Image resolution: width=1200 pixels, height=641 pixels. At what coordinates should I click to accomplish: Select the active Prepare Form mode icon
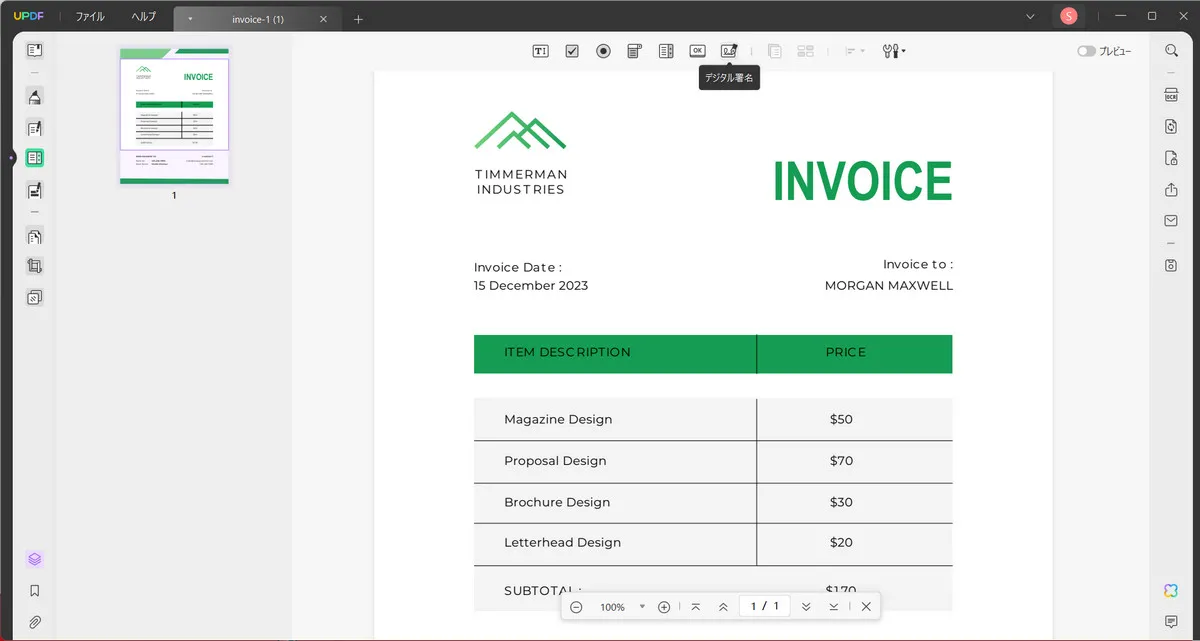[x=35, y=158]
